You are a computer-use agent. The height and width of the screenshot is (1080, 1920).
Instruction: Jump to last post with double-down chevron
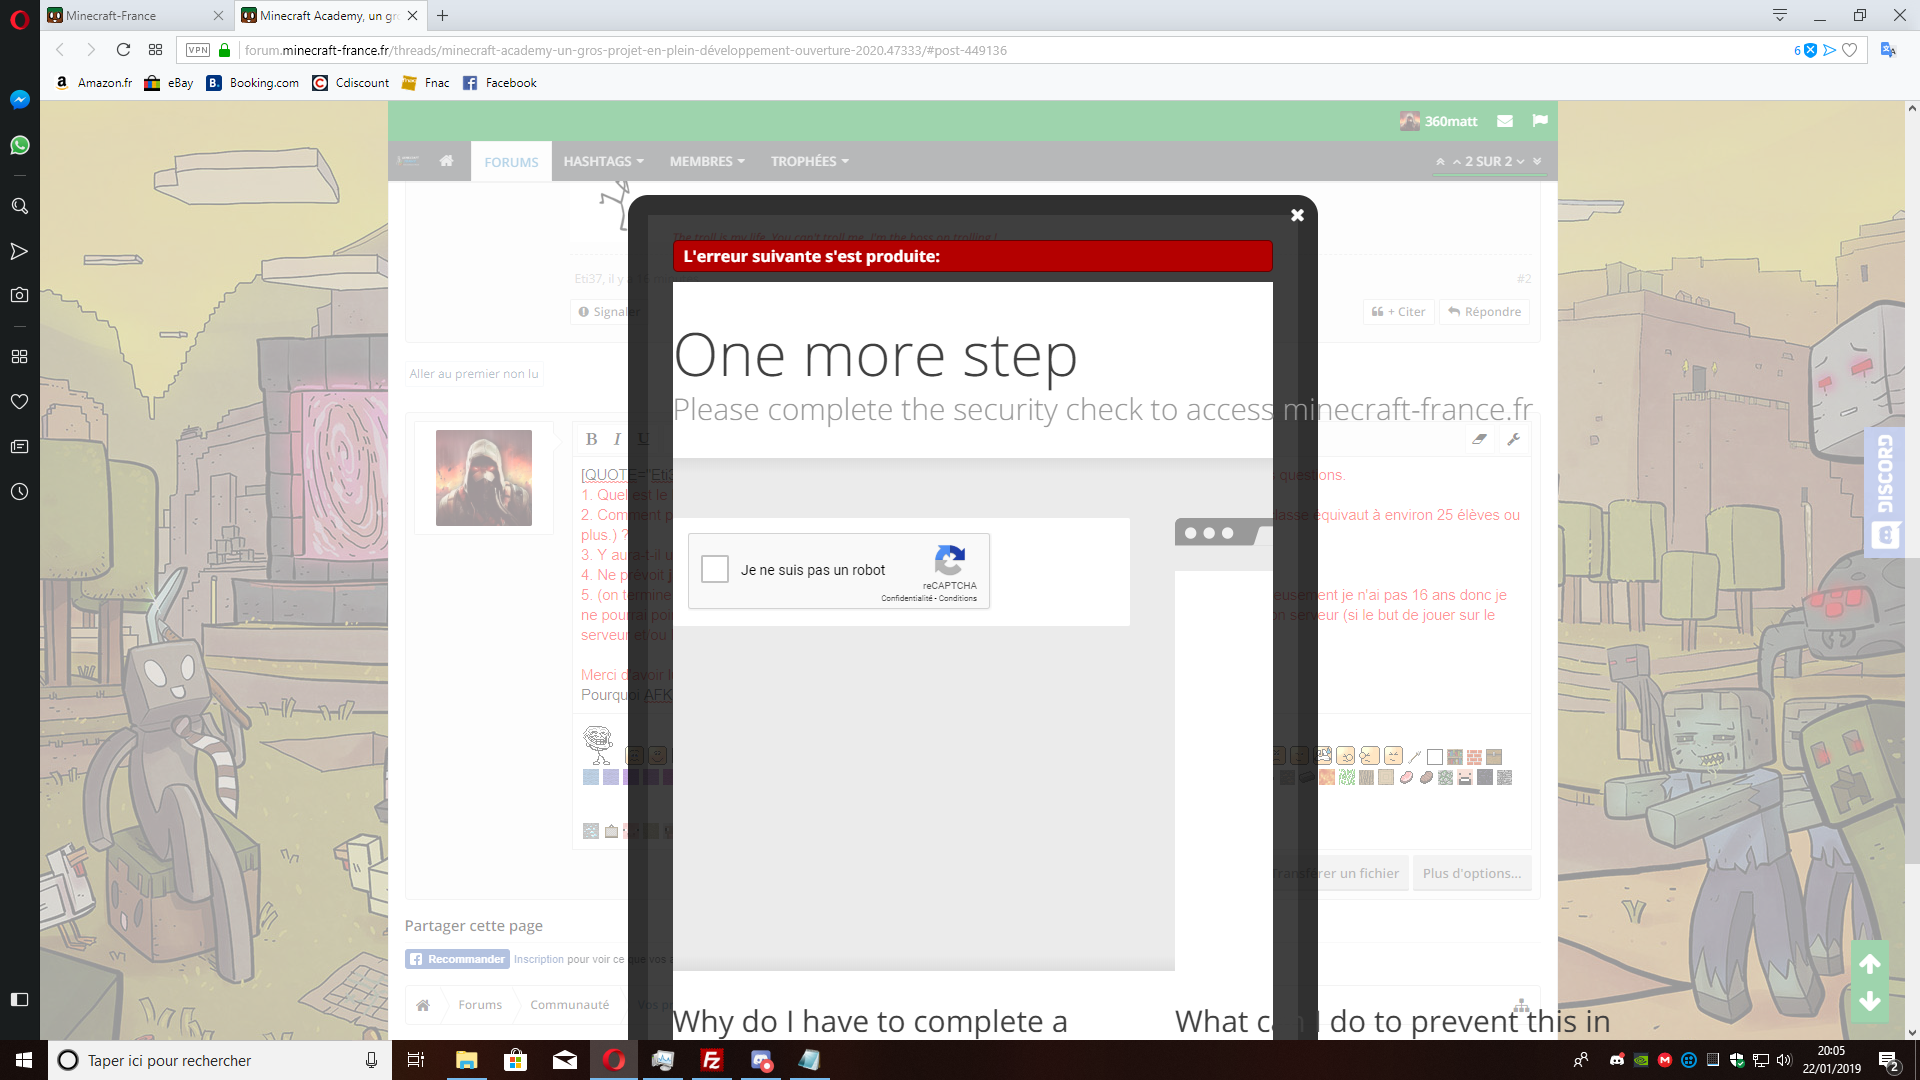pyautogui.click(x=1537, y=161)
